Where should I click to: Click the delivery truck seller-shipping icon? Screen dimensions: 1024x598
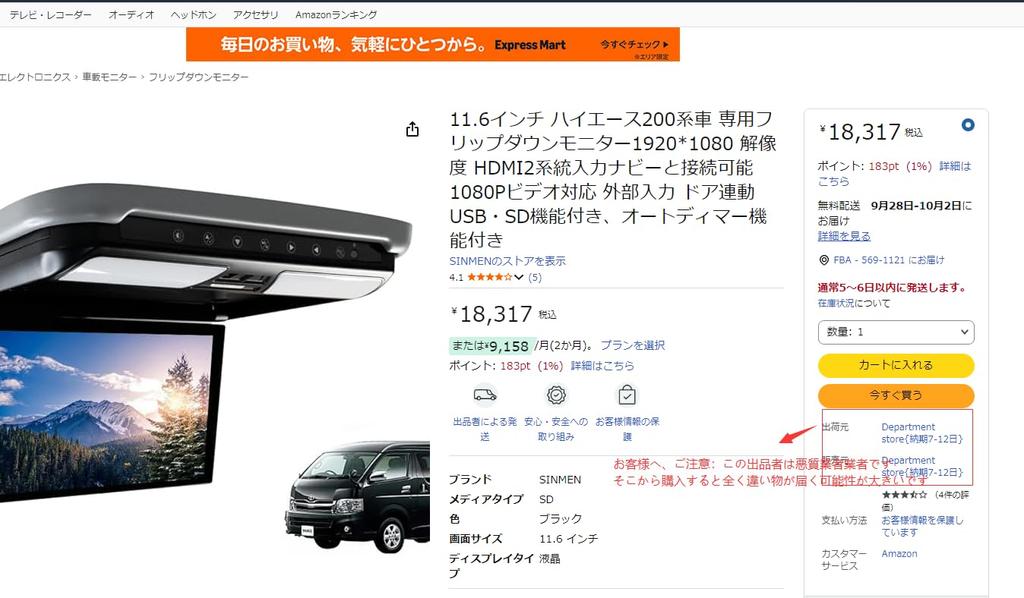[x=485, y=395]
